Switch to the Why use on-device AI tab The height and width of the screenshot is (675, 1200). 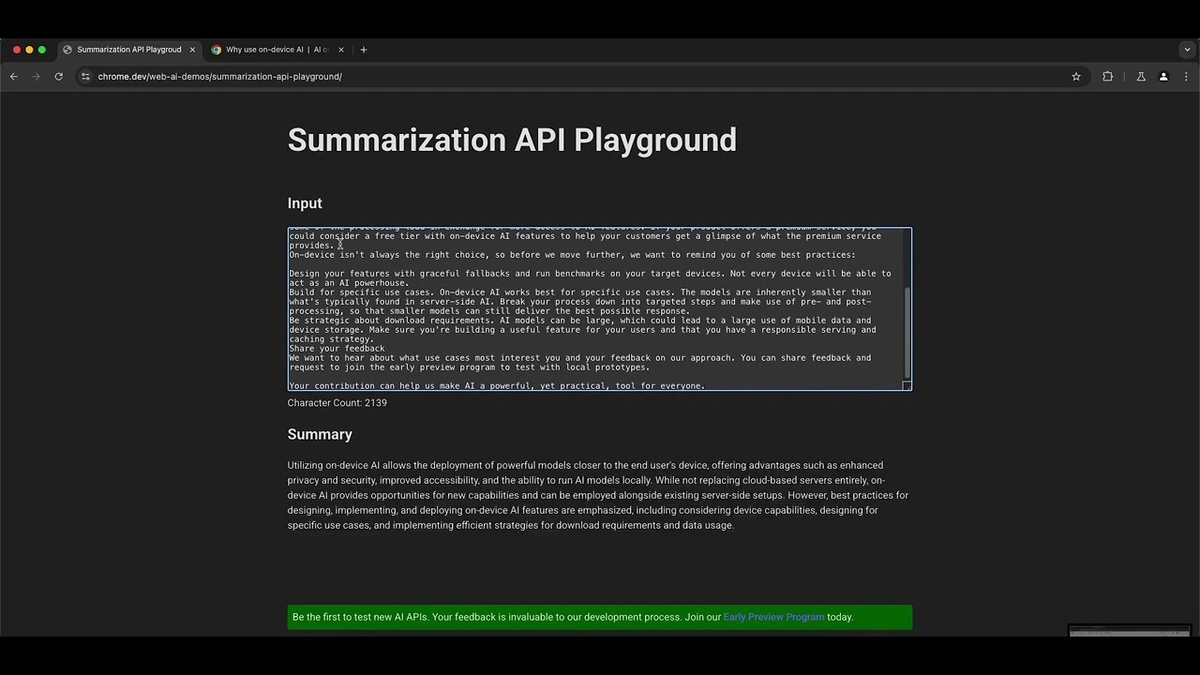pyautogui.click(x=277, y=49)
